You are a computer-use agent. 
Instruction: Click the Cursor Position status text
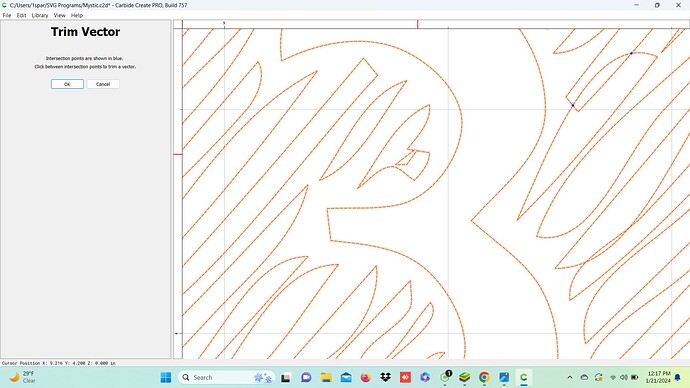[x=59, y=363]
